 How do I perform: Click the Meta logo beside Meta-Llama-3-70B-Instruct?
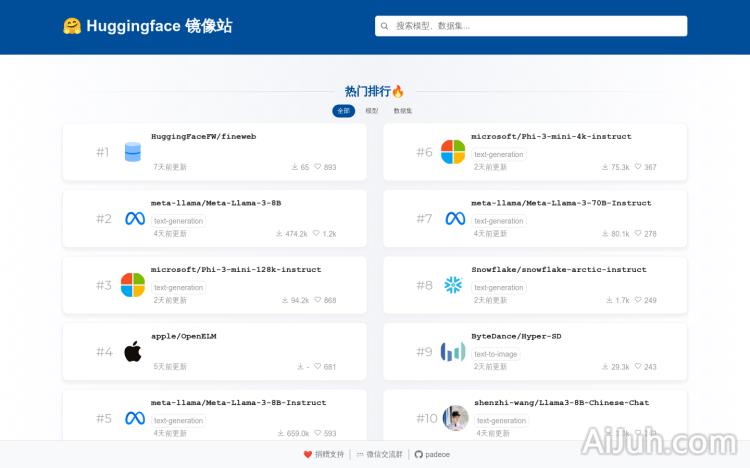click(455, 219)
